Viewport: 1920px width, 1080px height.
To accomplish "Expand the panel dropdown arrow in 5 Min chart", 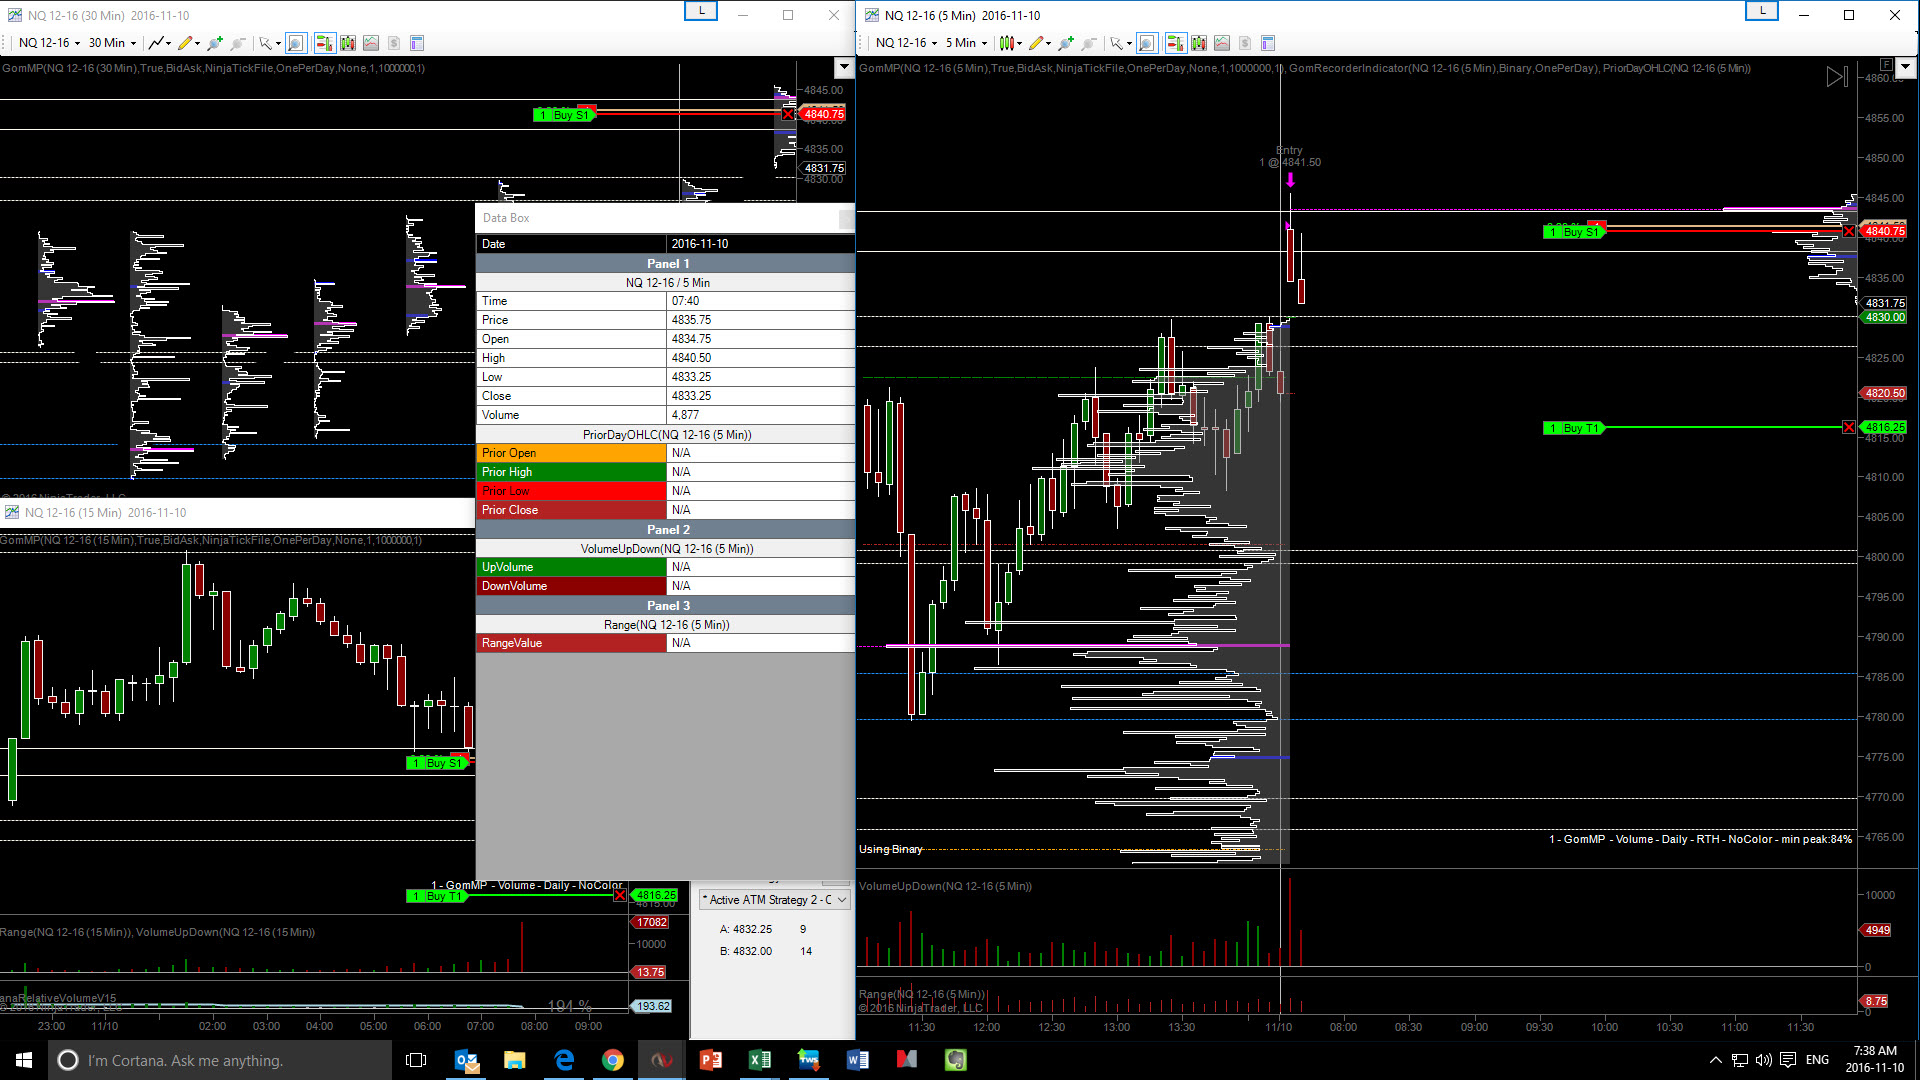I will click(1905, 67).
